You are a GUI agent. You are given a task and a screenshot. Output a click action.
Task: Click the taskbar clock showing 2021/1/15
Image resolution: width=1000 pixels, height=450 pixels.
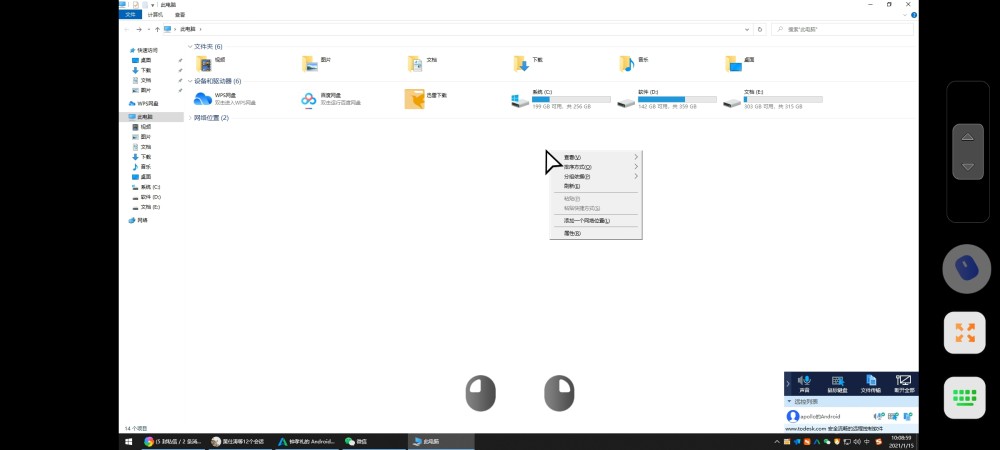901,441
